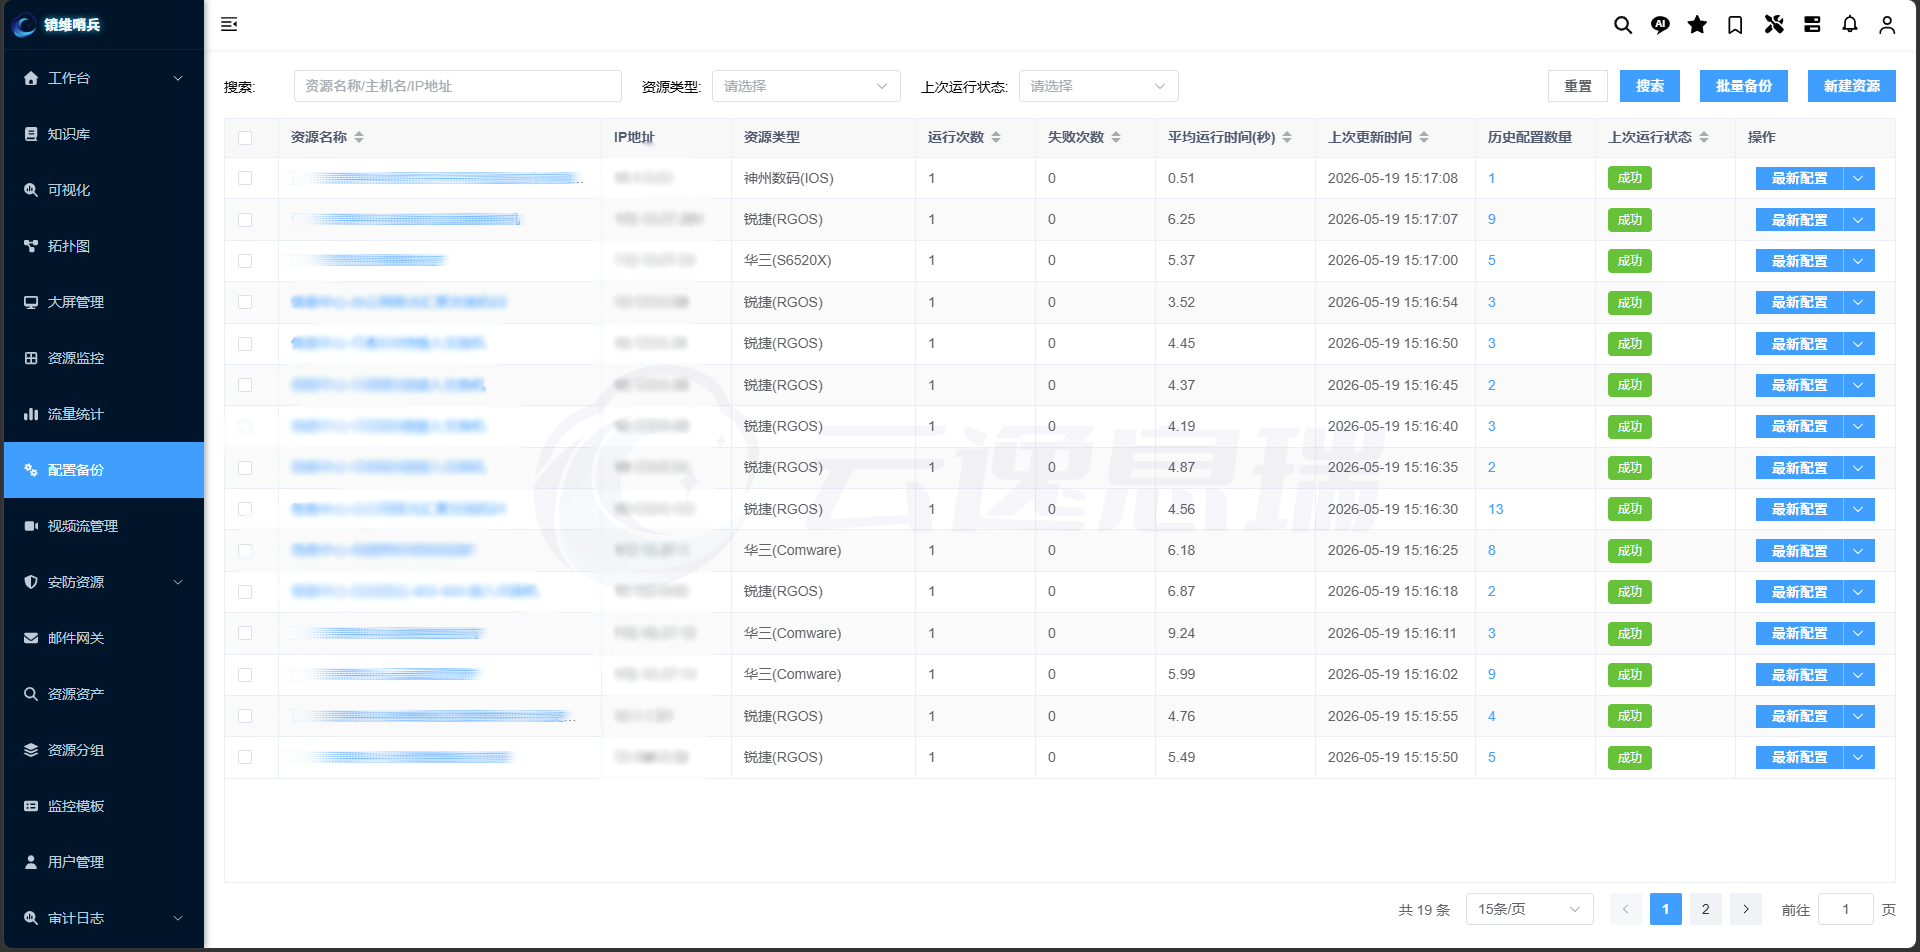Screen dimensions: 1920x952
Task: Open 最新配置 dropdown arrow for 华三(S6520X) row
Action: pos(1859,261)
